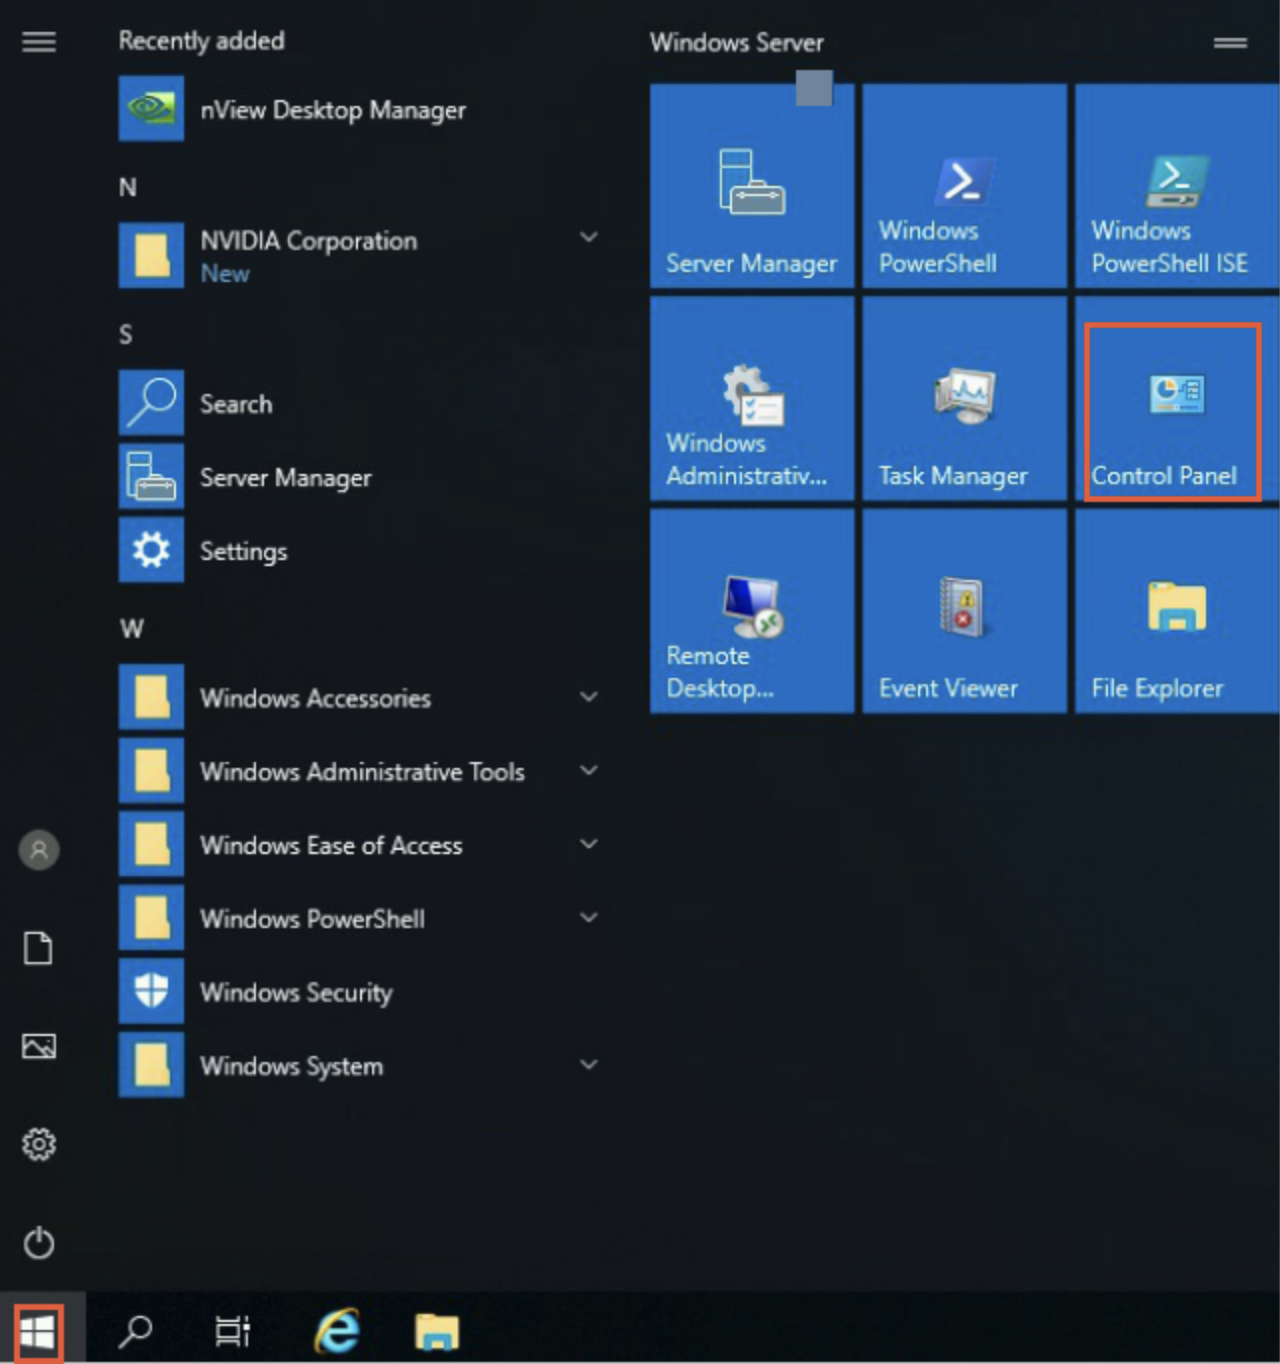Click the "Settings" app label
Viewport: 1280px width, 1364px height.
(244, 551)
